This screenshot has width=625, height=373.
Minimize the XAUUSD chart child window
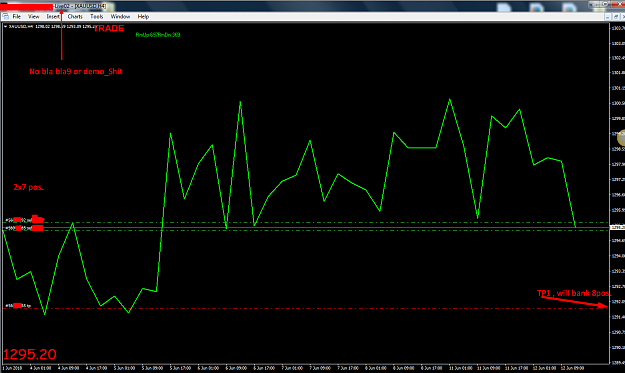608,17
